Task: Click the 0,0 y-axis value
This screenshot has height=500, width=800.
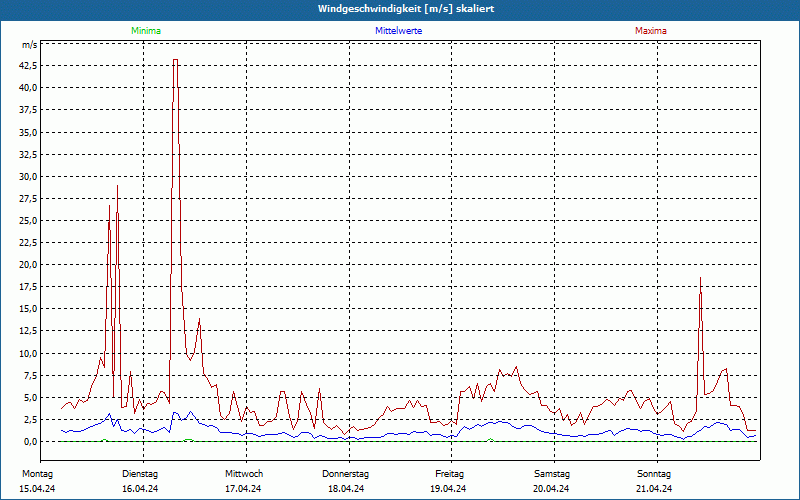Action: pos(30,442)
